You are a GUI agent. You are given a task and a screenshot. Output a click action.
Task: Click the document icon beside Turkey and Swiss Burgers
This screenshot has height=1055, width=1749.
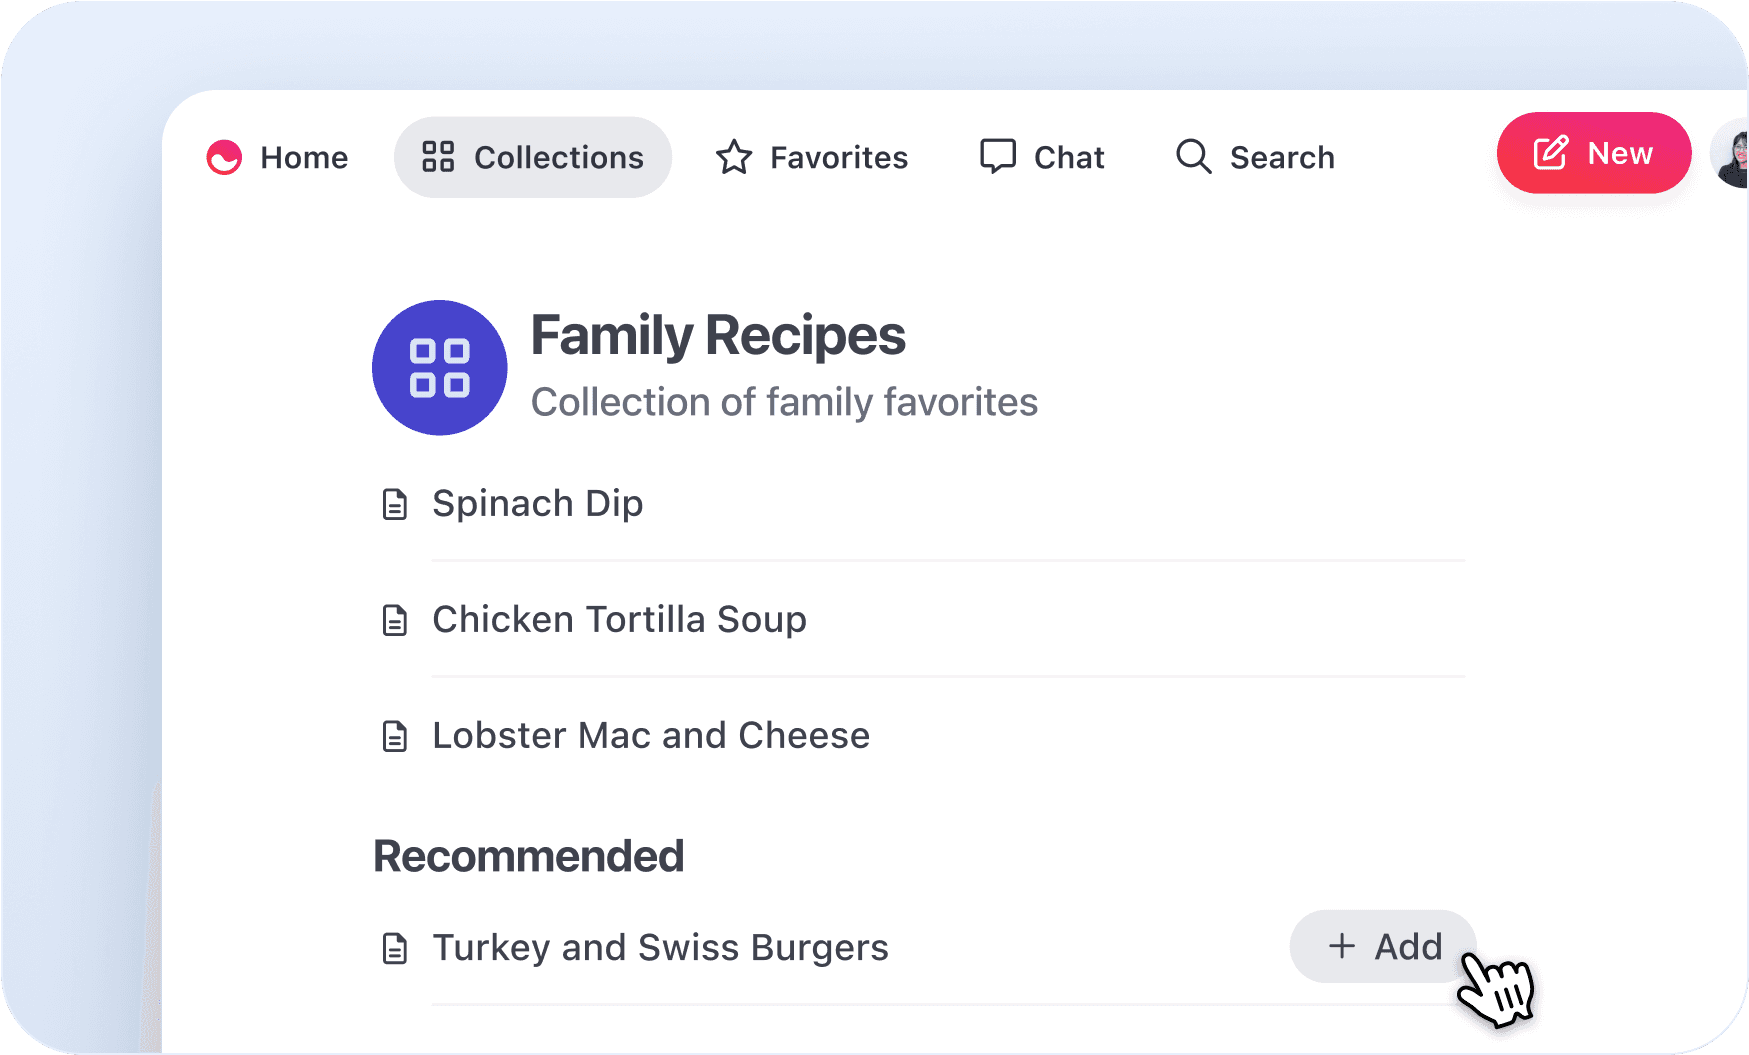pyautogui.click(x=395, y=948)
